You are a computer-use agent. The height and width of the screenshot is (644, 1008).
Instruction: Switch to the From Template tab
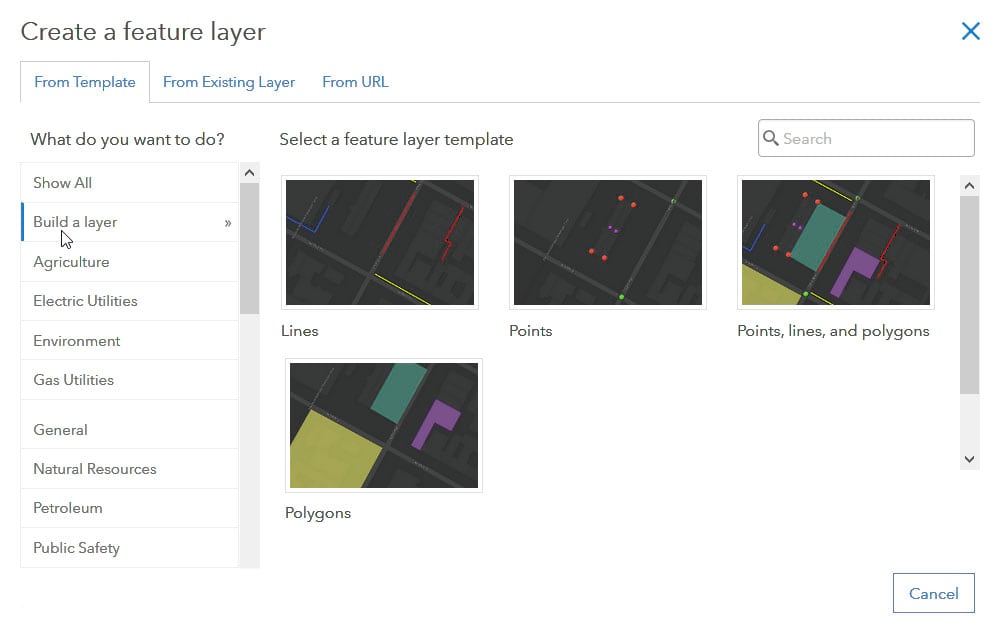coord(85,82)
